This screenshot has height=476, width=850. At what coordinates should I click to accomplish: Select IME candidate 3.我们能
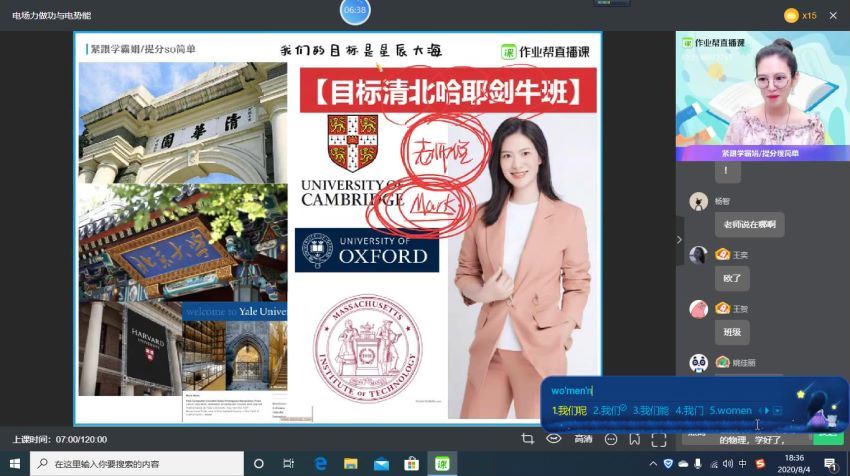pos(651,410)
